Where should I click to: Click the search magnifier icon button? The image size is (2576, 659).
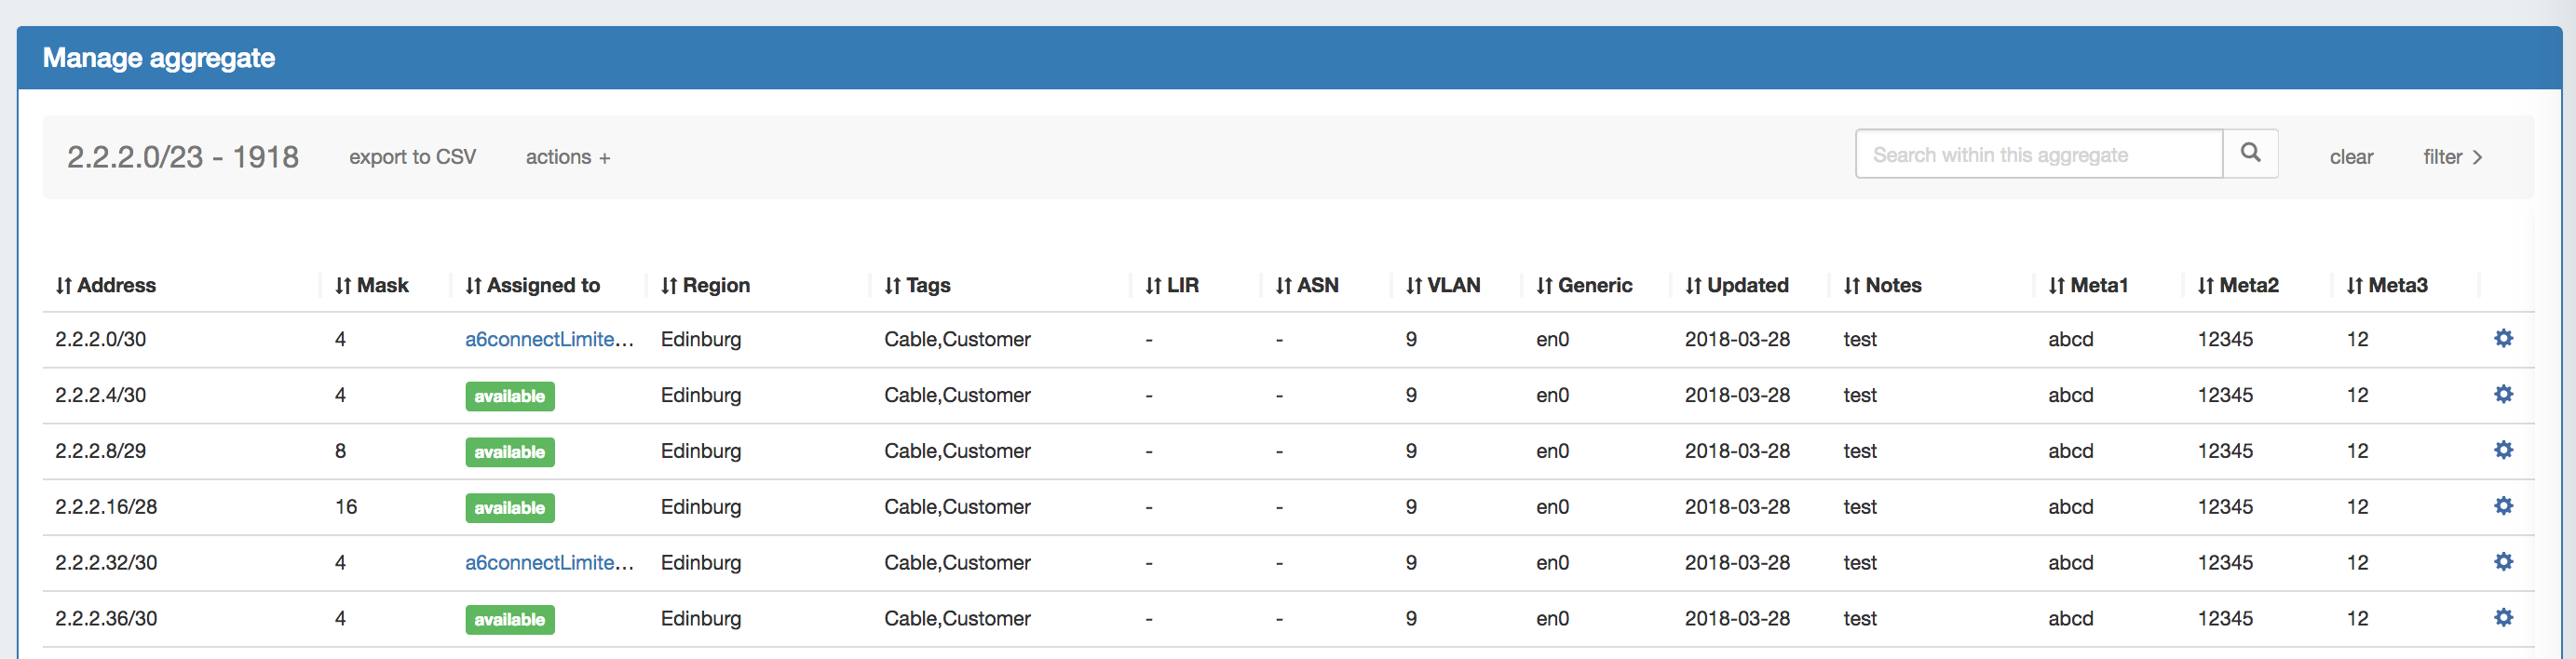(2249, 153)
